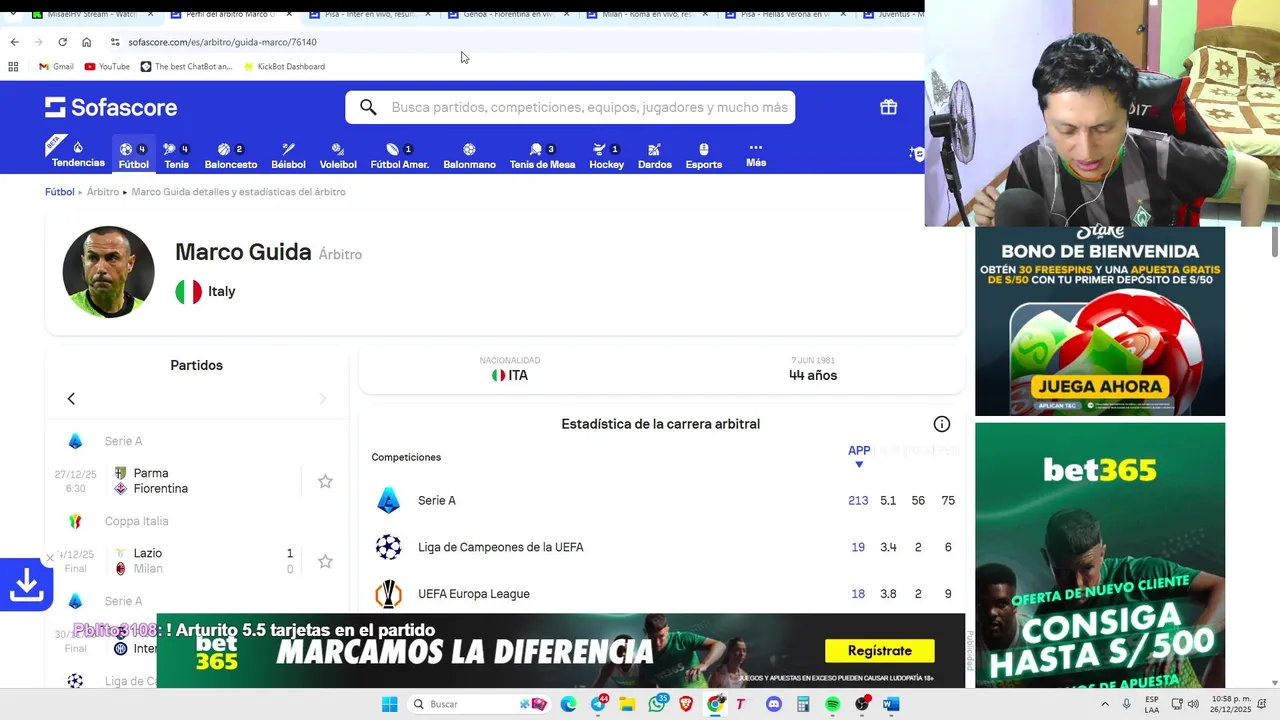This screenshot has width=1280, height=720.
Task: Click the page vertical scrollbar
Action: [1274, 240]
